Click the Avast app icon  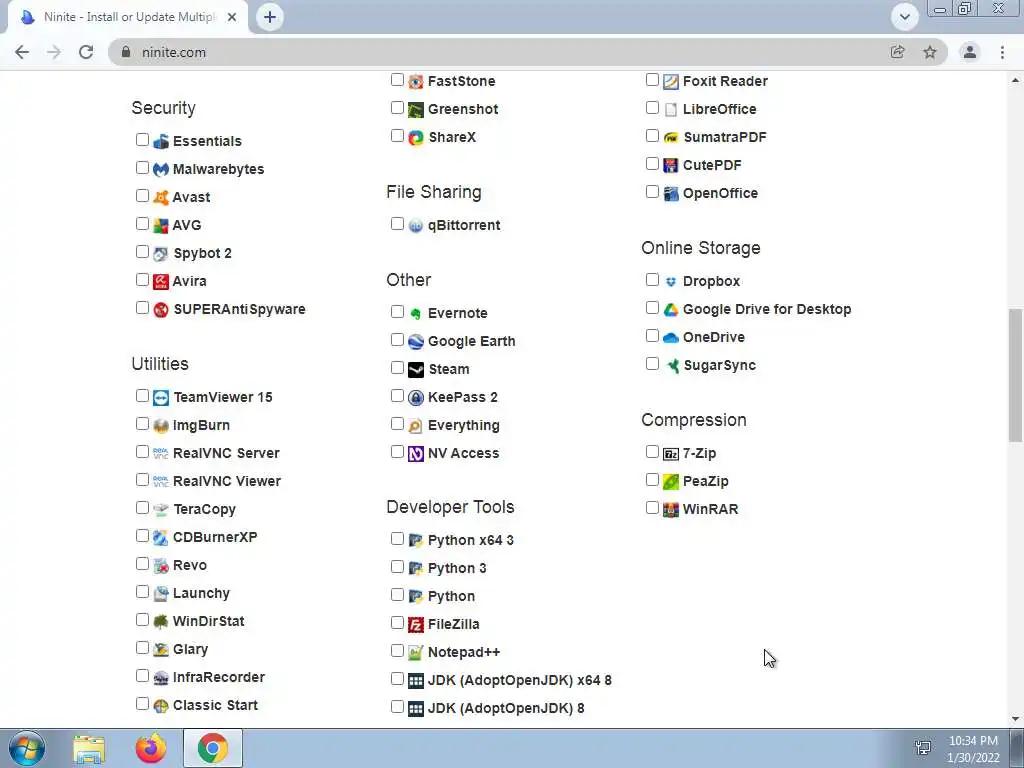point(161,197)
